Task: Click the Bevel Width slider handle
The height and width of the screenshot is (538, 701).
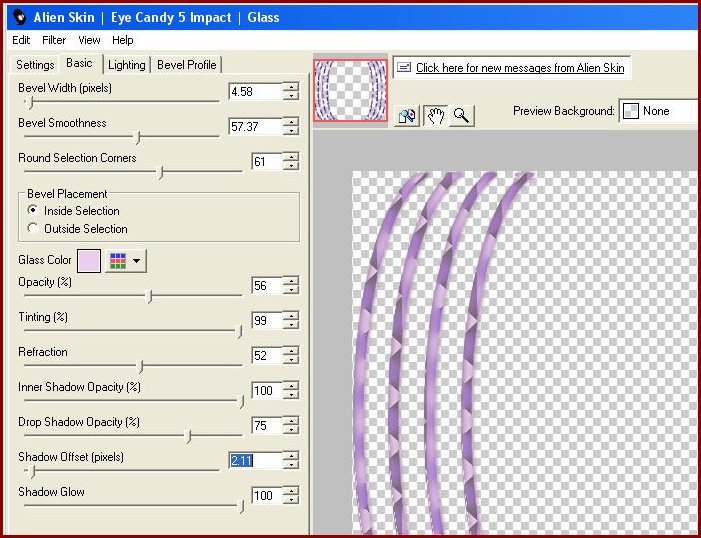Action: click(30, 102)
